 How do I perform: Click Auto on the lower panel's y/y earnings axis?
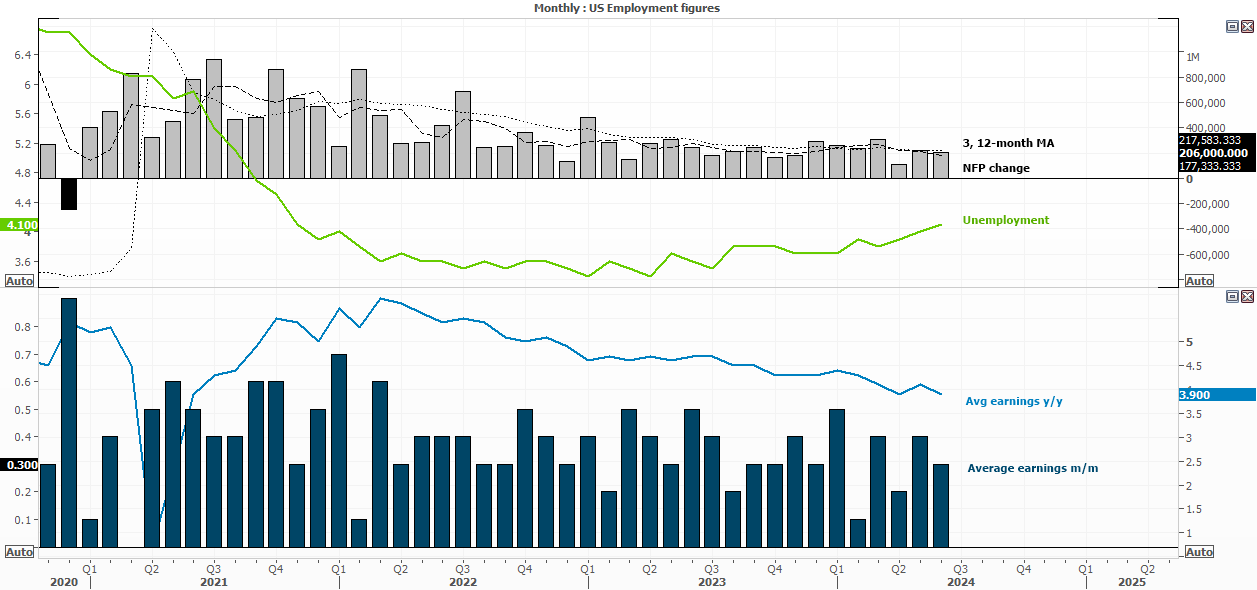(x=1199, y=552)
